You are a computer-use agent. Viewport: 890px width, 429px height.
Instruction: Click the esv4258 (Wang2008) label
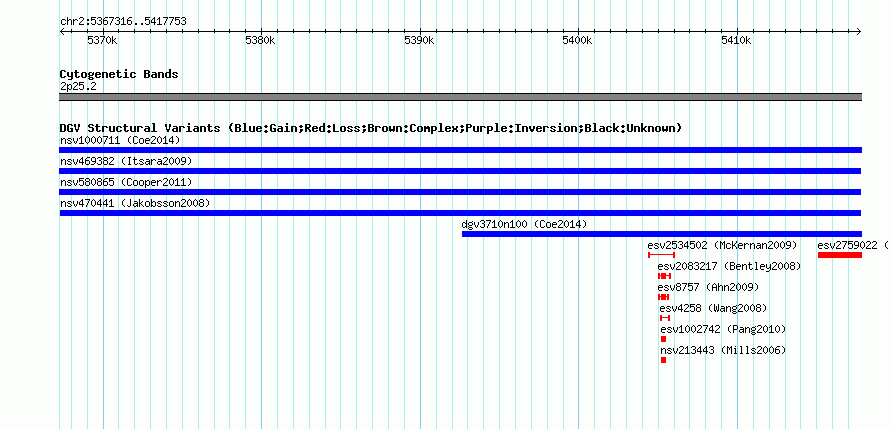[713, 308]
